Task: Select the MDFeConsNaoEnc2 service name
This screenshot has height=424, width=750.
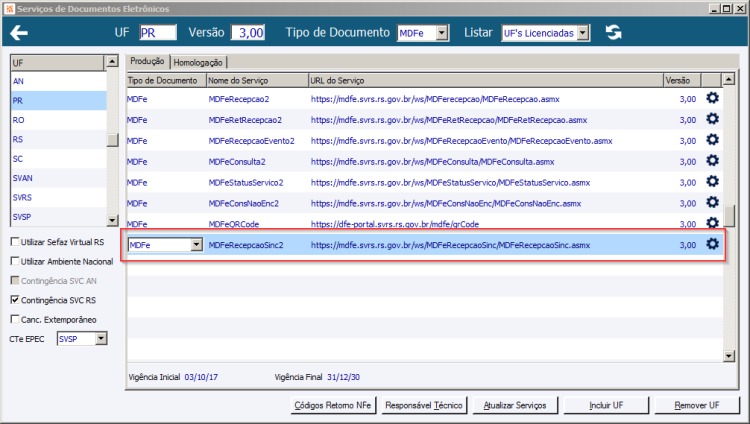Action: click(x=243, y=204)
